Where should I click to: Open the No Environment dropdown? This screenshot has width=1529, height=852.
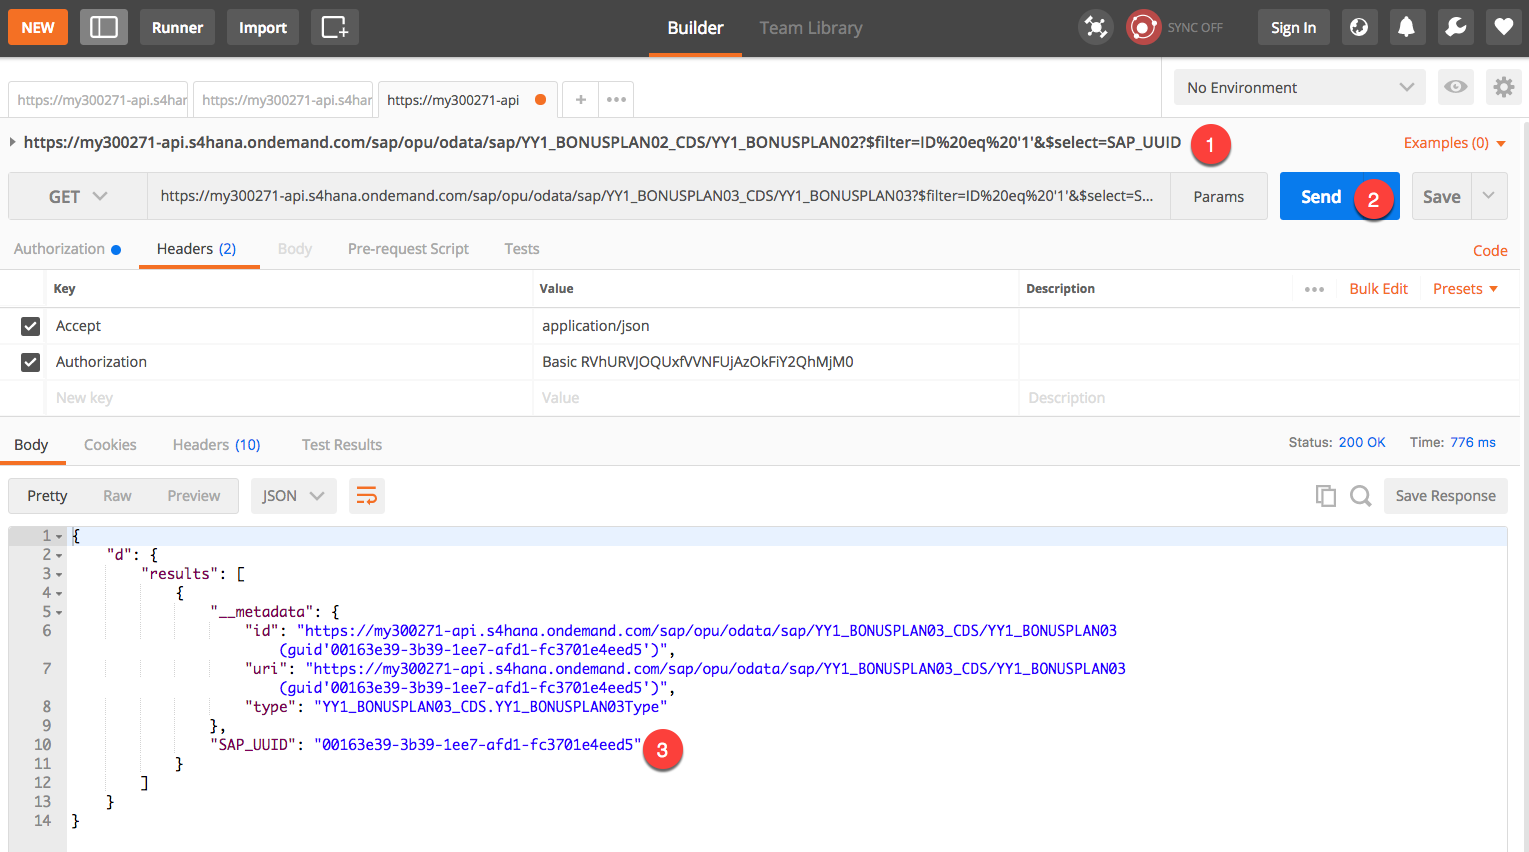pos(1300,87)
